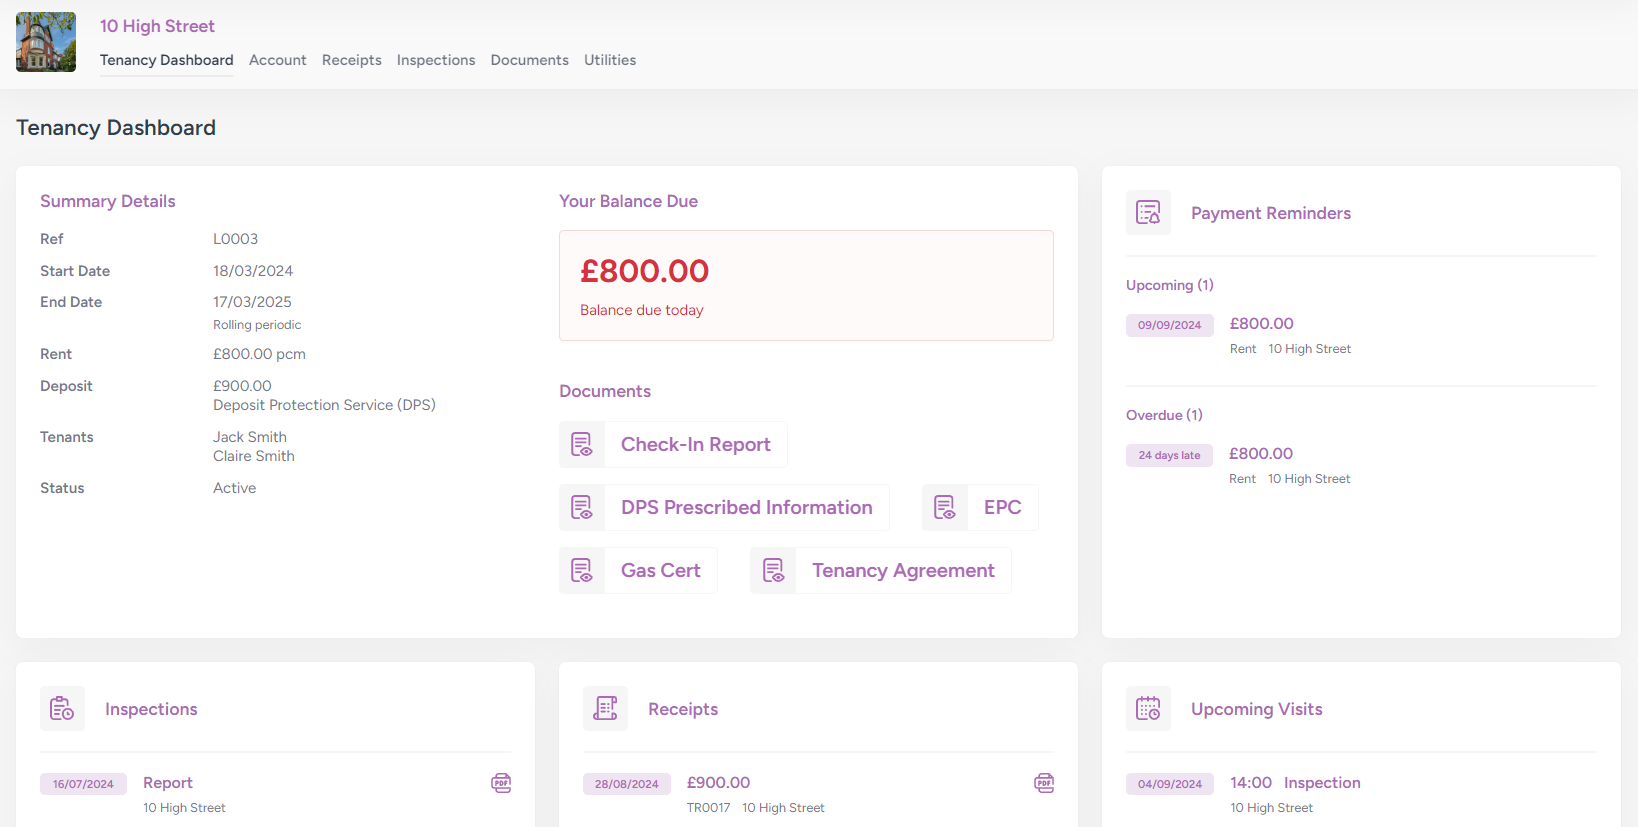Click the Upcoming Visits calendar icon
1638x827 pixels.
[1148, 708]
